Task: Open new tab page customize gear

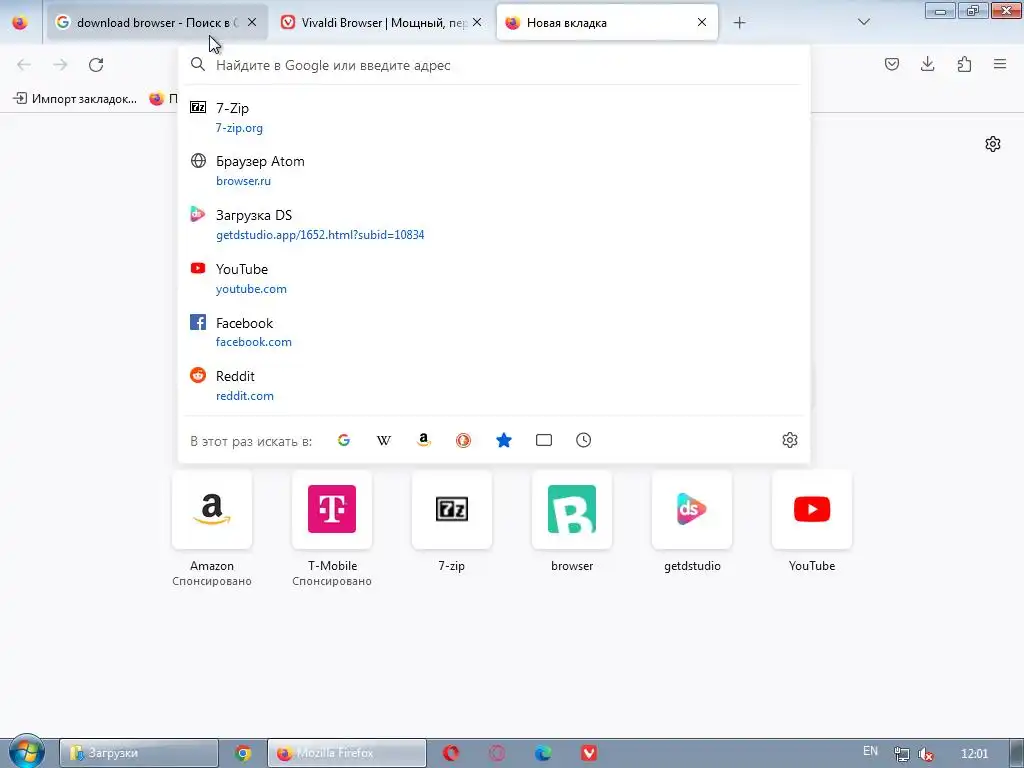Action: (x=993, y=144)
